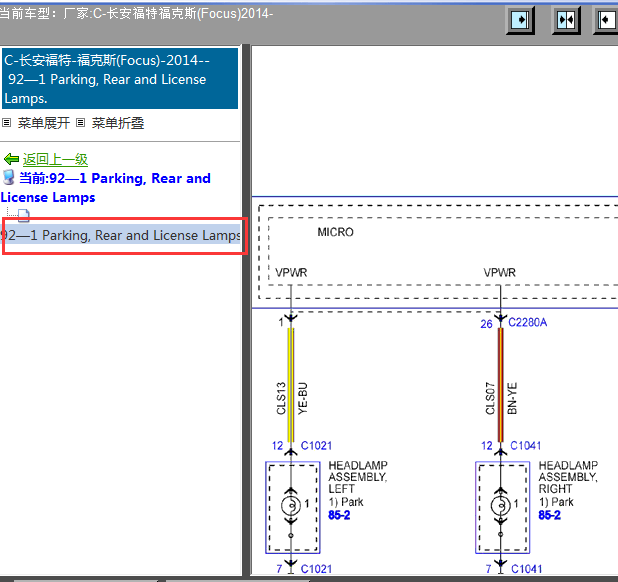This screenshot has height=582, width=618.
Task: Click pin number 26 near C2280A
Action: pos(486,324)
